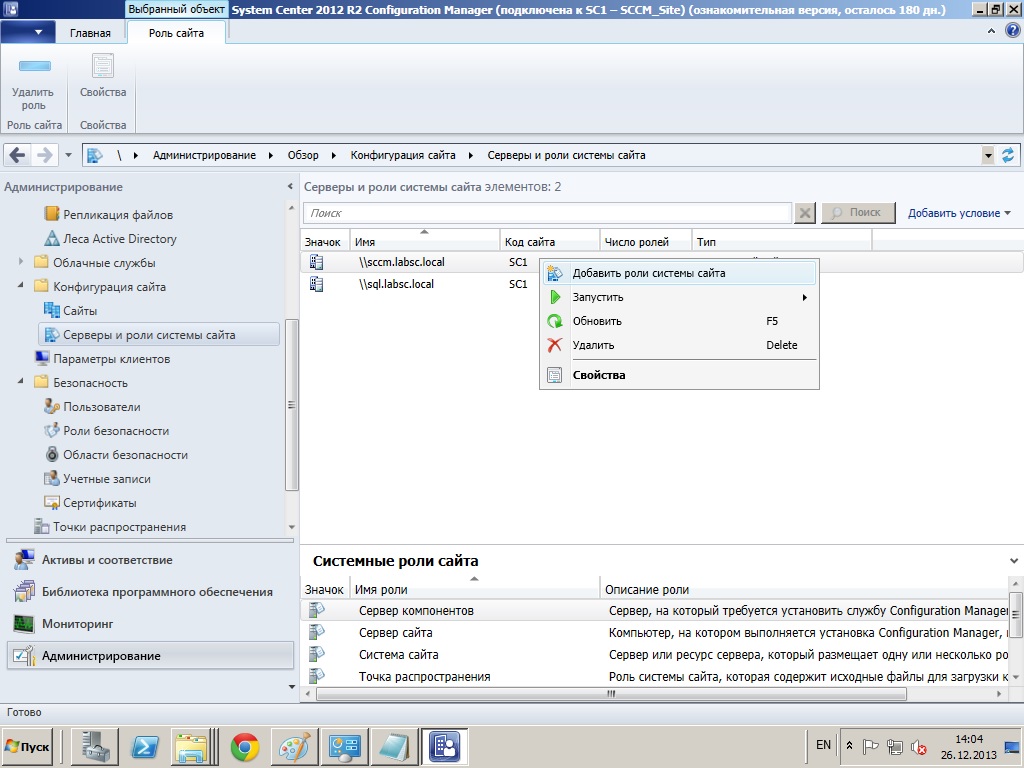This screenshot has width=1024, height=768.
Task: Select Области безопасности node
Action: [125, 455]
